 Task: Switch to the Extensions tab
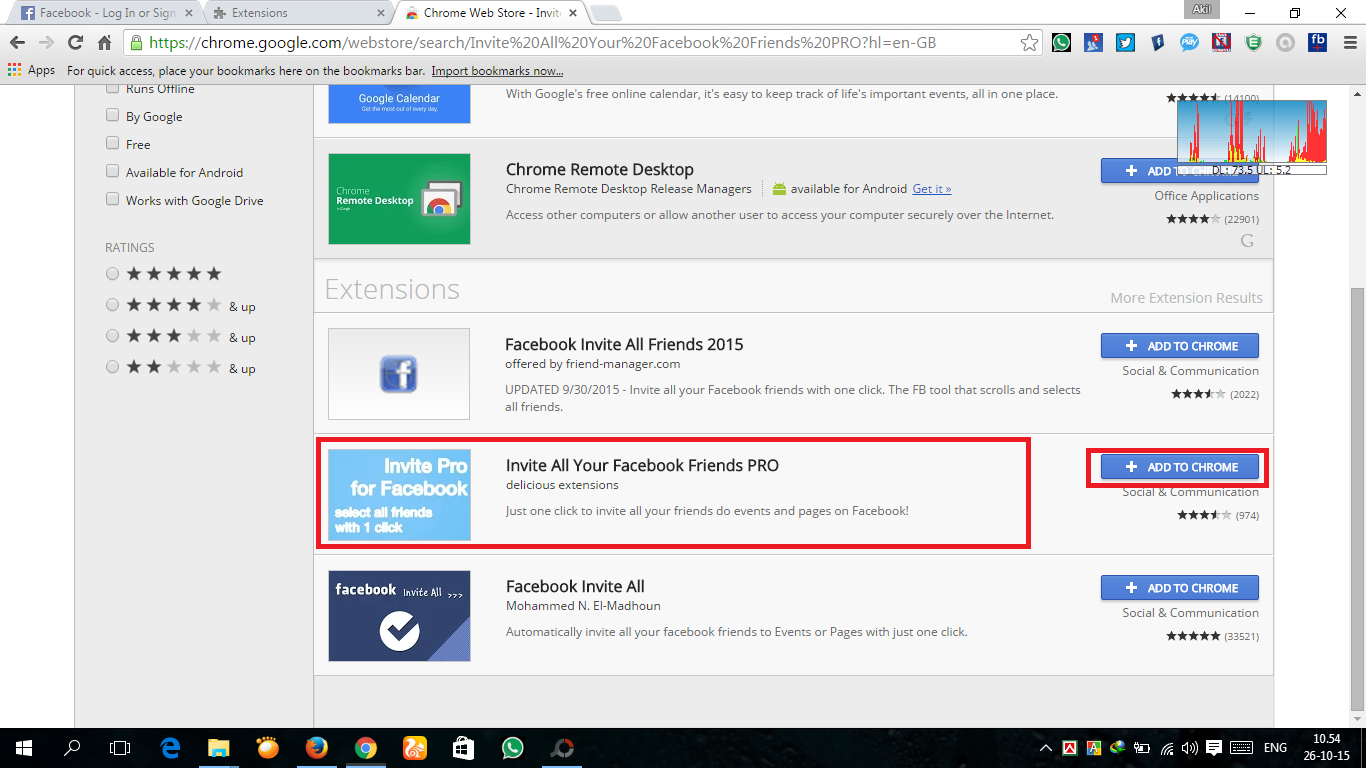(x=299, y=13)
